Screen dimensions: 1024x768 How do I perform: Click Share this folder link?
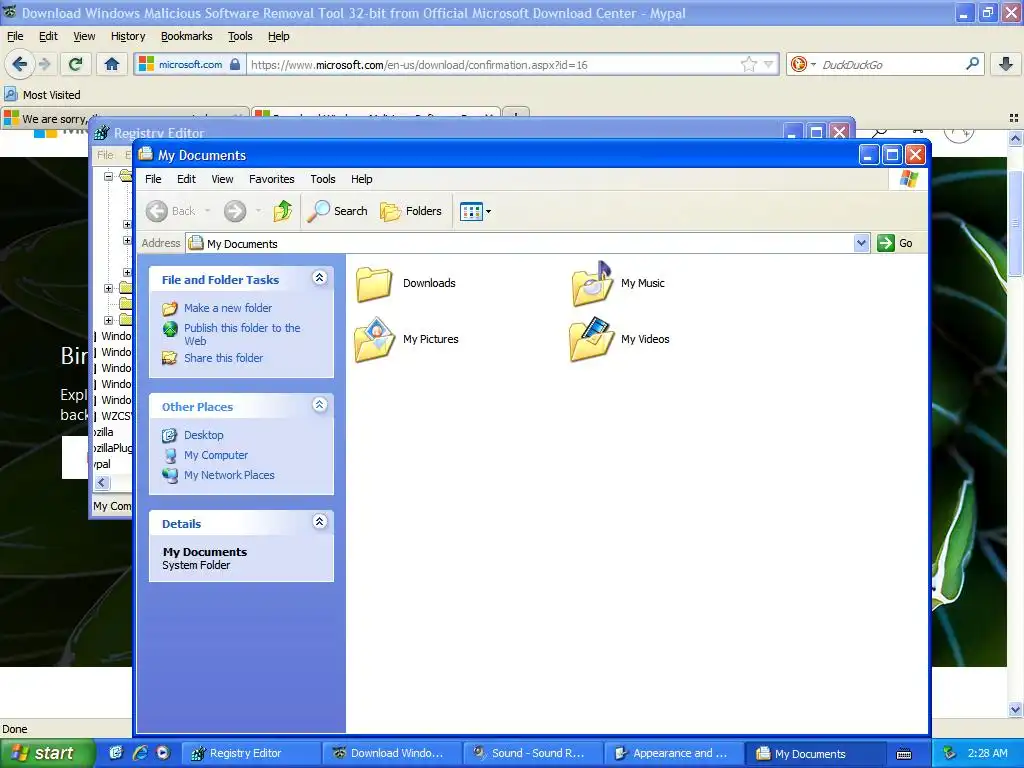coord(223,358)
